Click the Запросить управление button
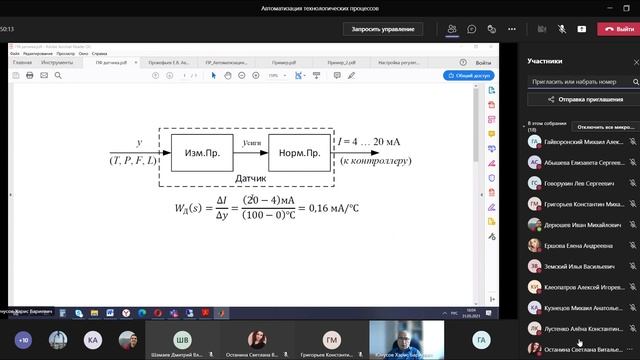Screen dimensions: 640x360 click(x=383, y=29)
